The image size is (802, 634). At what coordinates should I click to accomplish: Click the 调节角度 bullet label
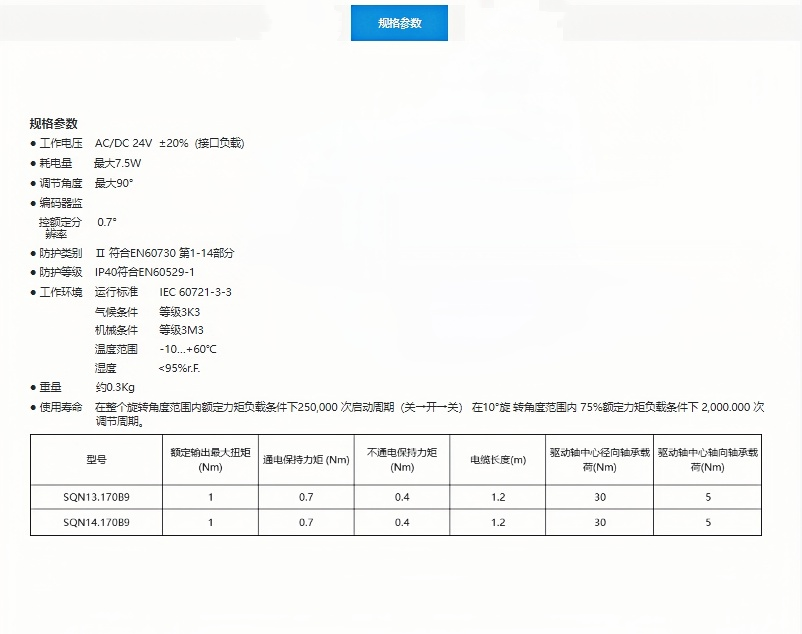pyautogui.click(x=60, y=183)
